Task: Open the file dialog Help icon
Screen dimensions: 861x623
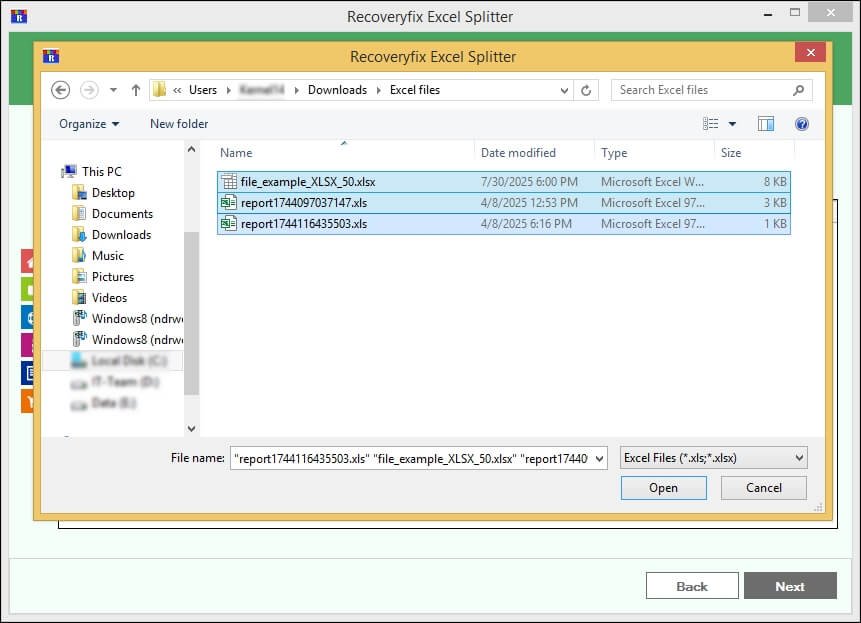Action: 802,124
